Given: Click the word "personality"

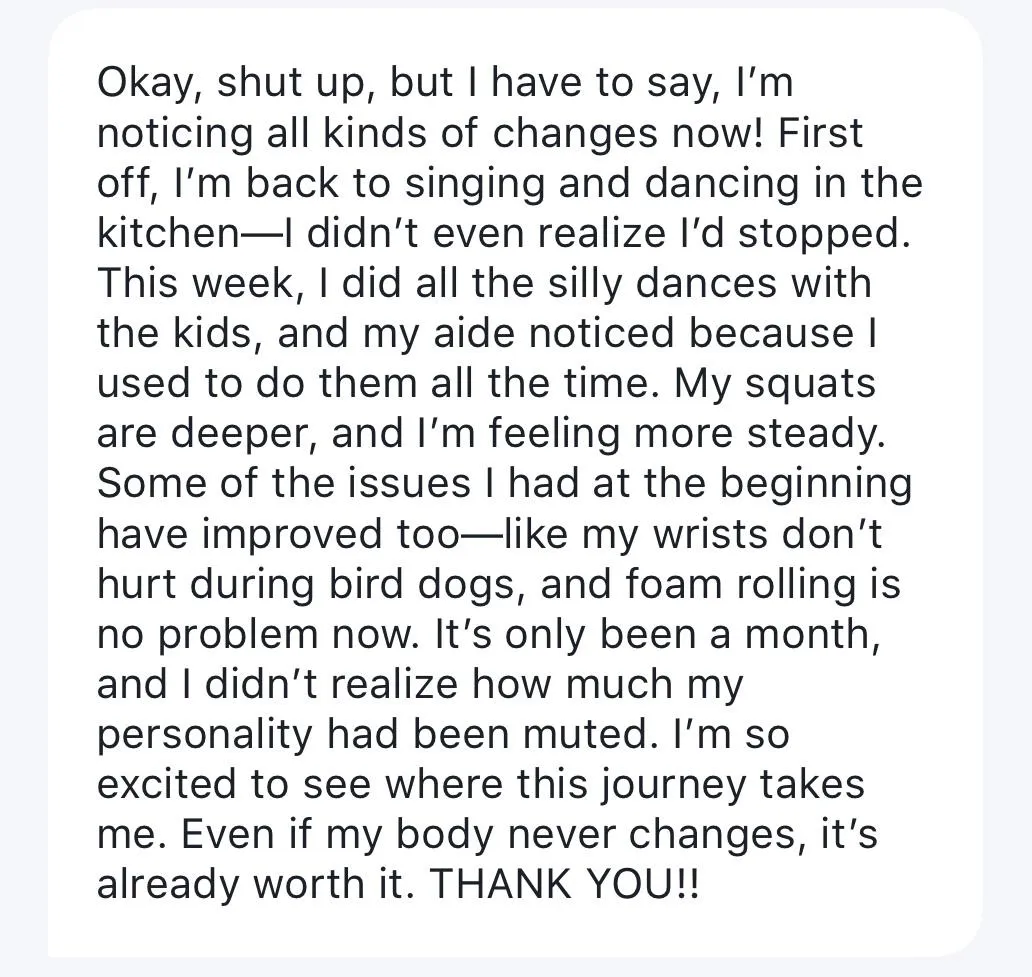Looking at the screenshot, I should coord(205,735).
